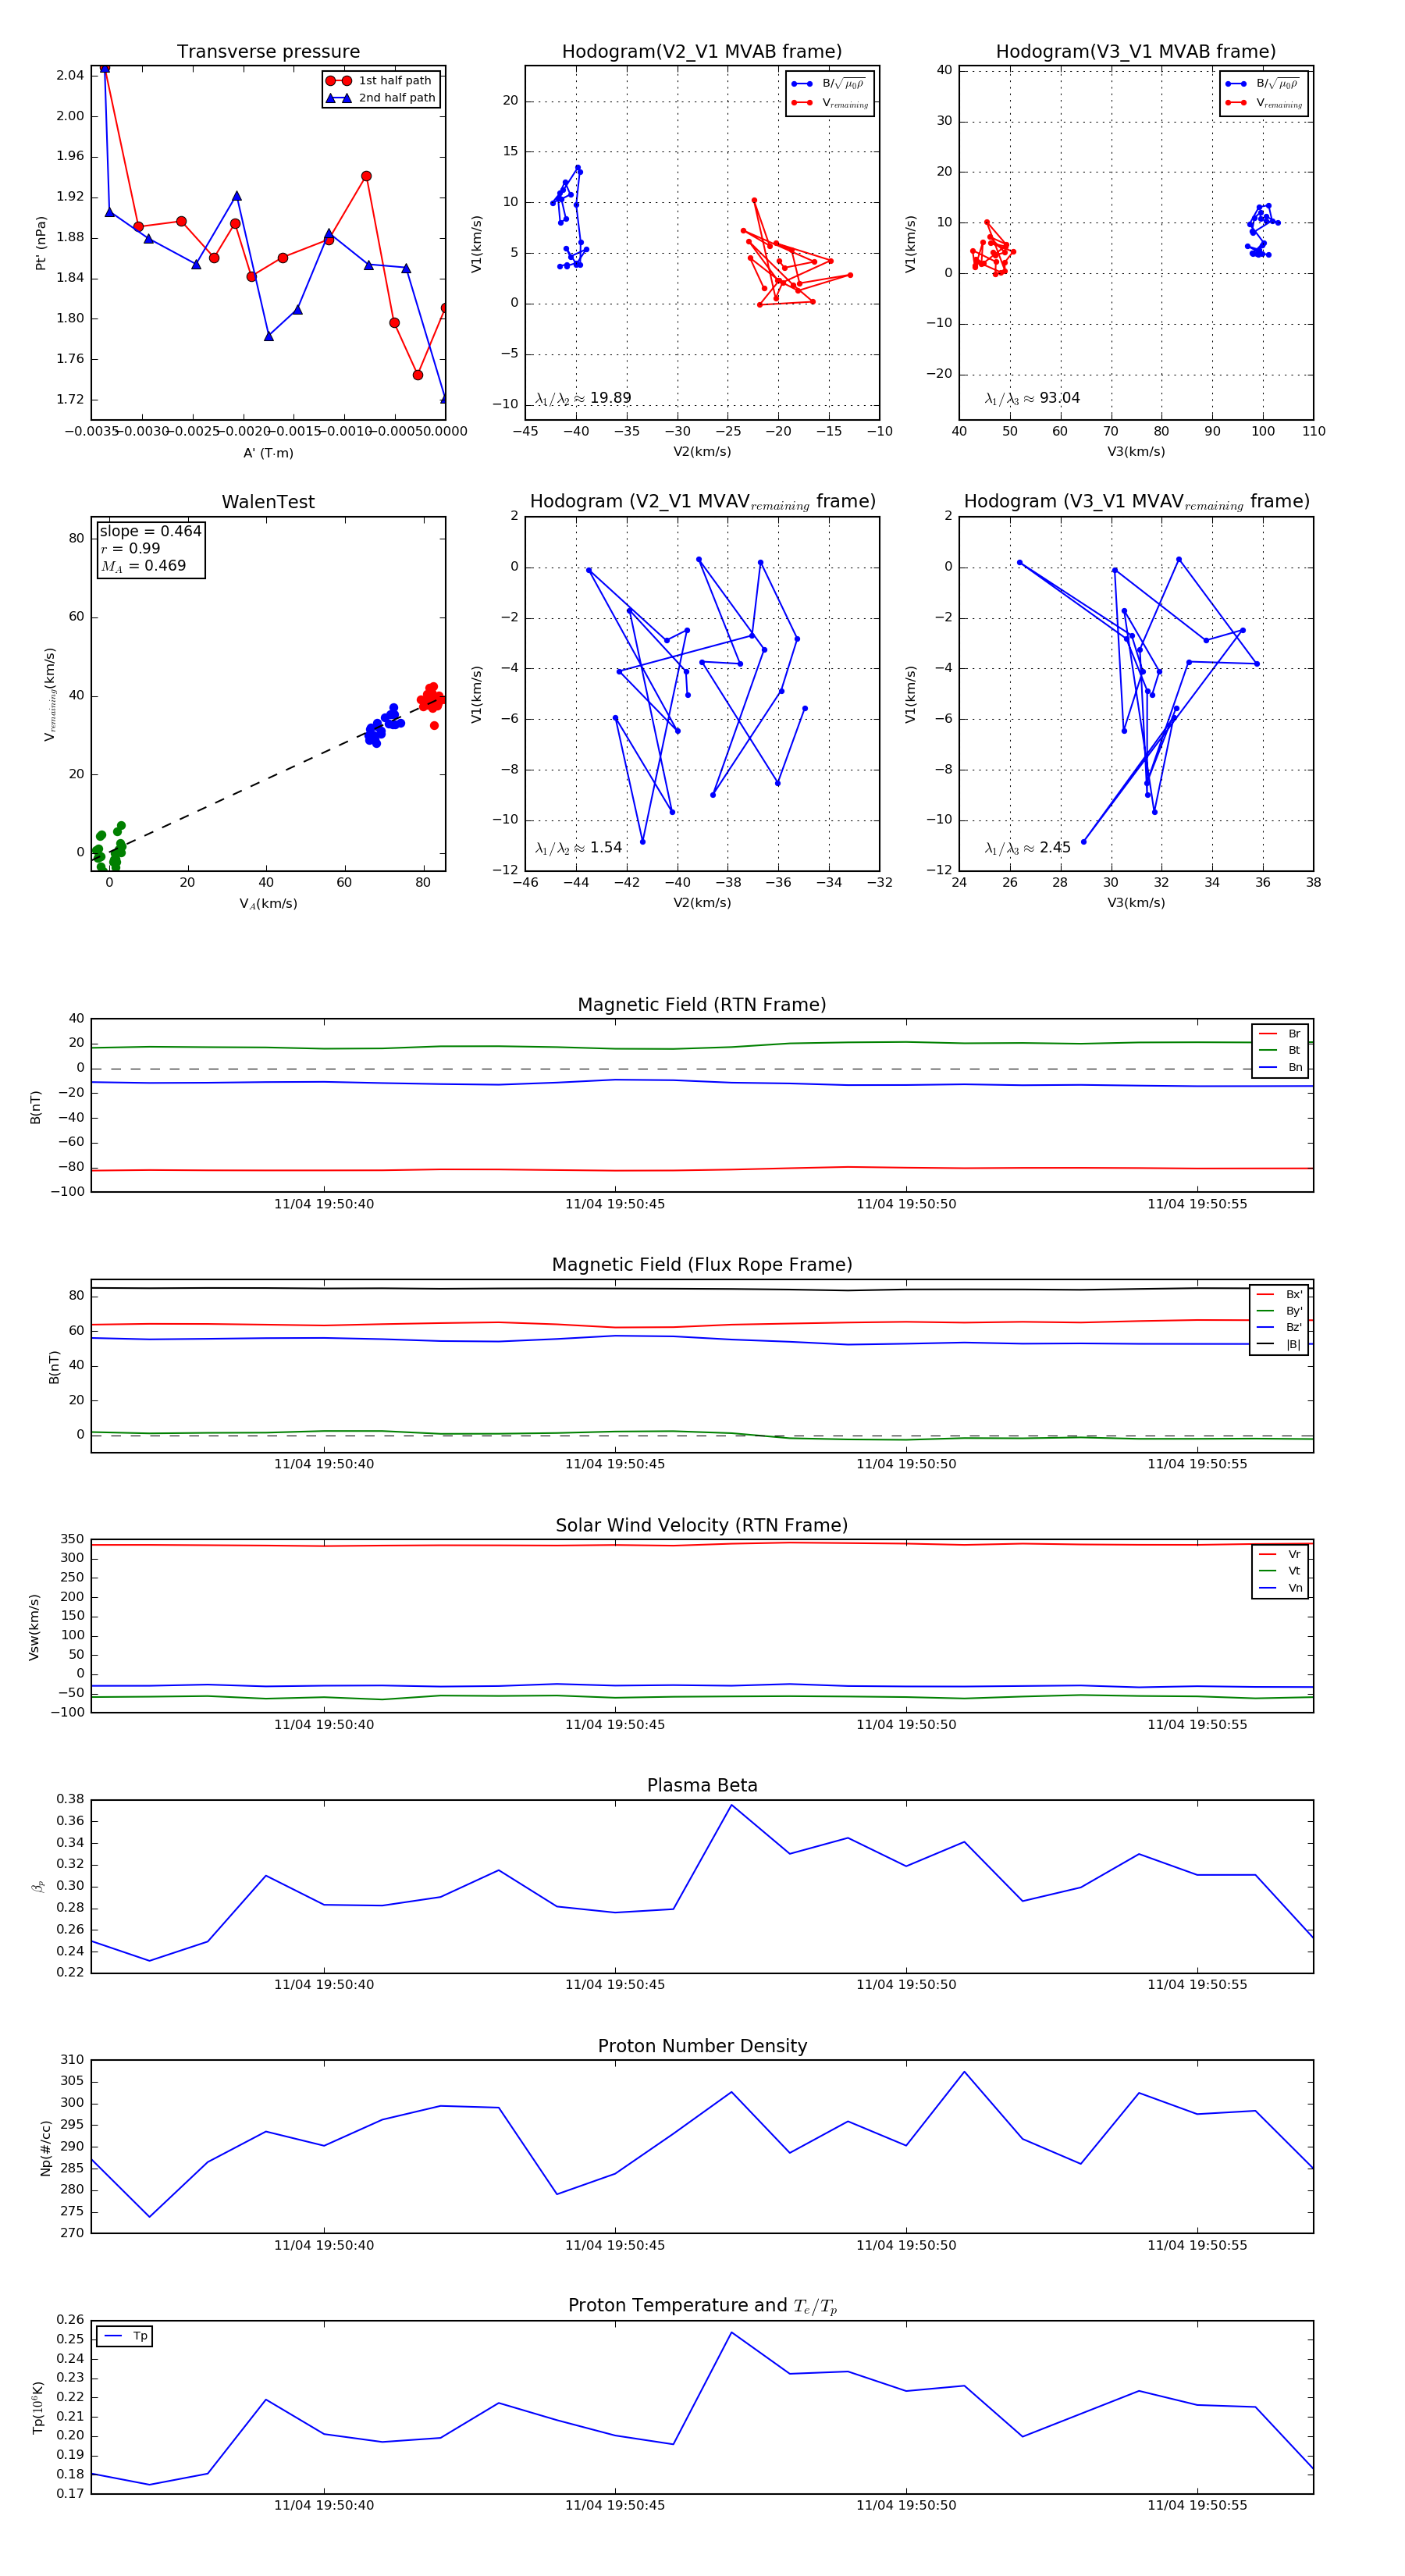Click the A' (T·m) axis label

point(268,453)
